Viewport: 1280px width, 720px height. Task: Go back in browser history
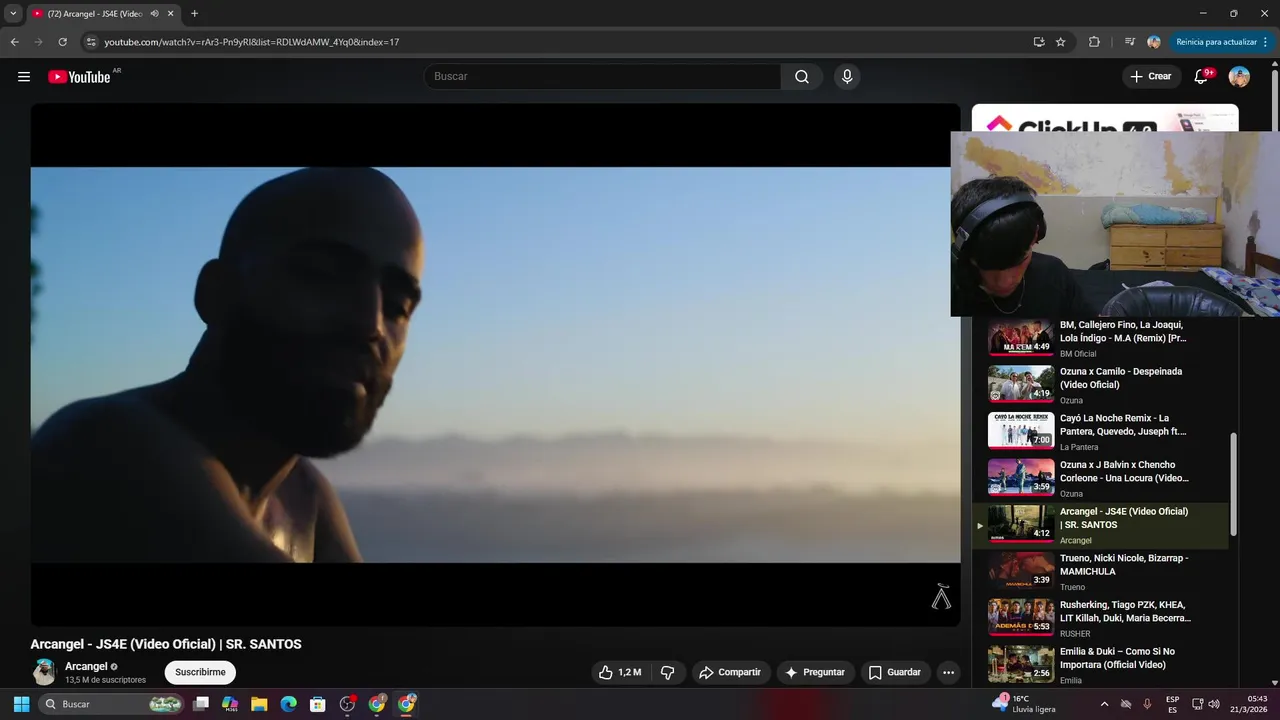click(14, 42)
